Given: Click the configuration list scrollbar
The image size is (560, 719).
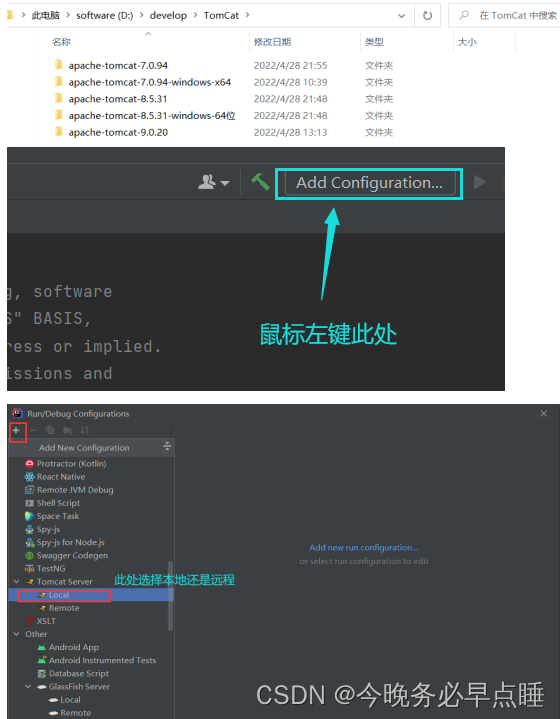Looking at the screenshot, I should coord(171,595).
